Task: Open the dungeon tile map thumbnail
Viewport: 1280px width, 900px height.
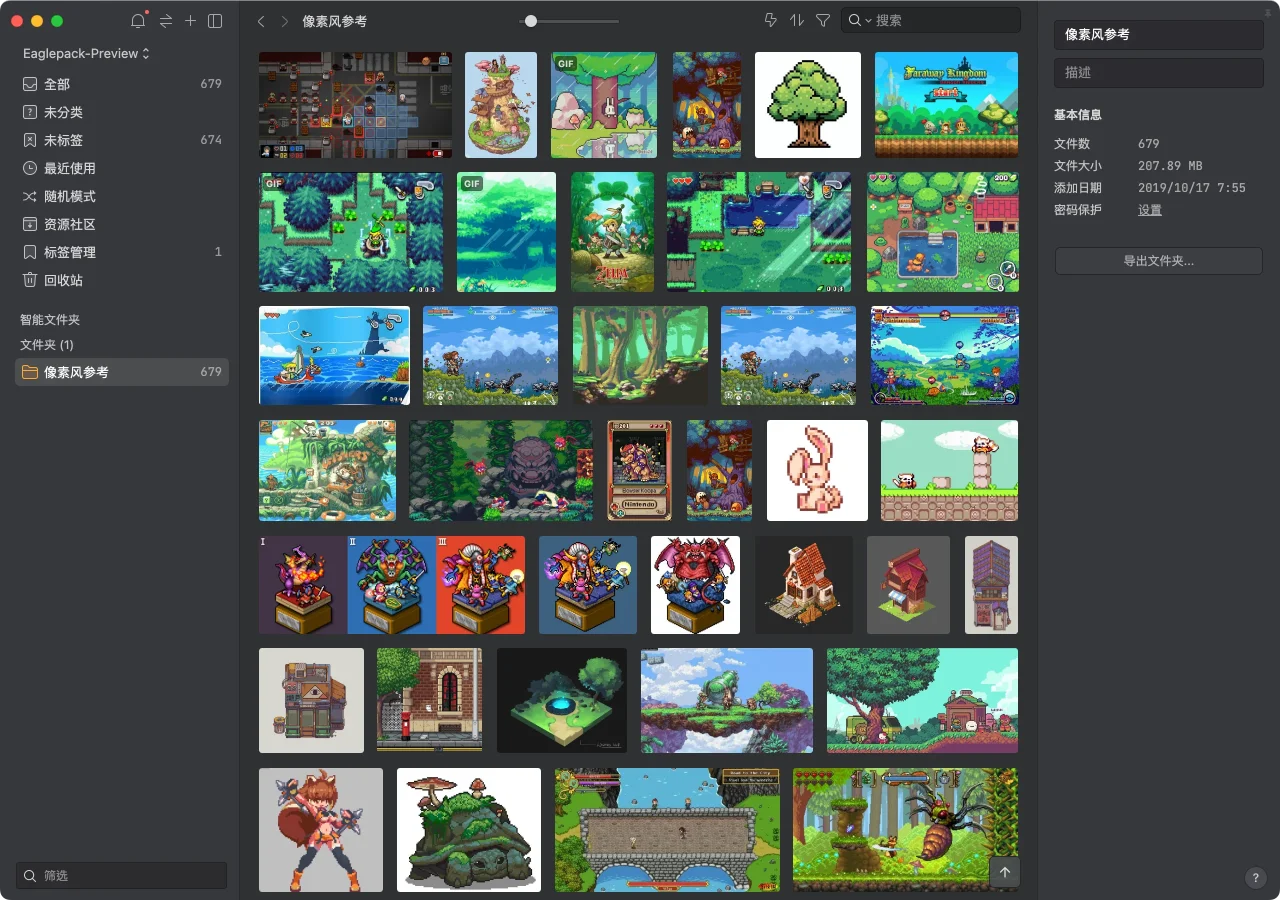Action: pos(355,105)
